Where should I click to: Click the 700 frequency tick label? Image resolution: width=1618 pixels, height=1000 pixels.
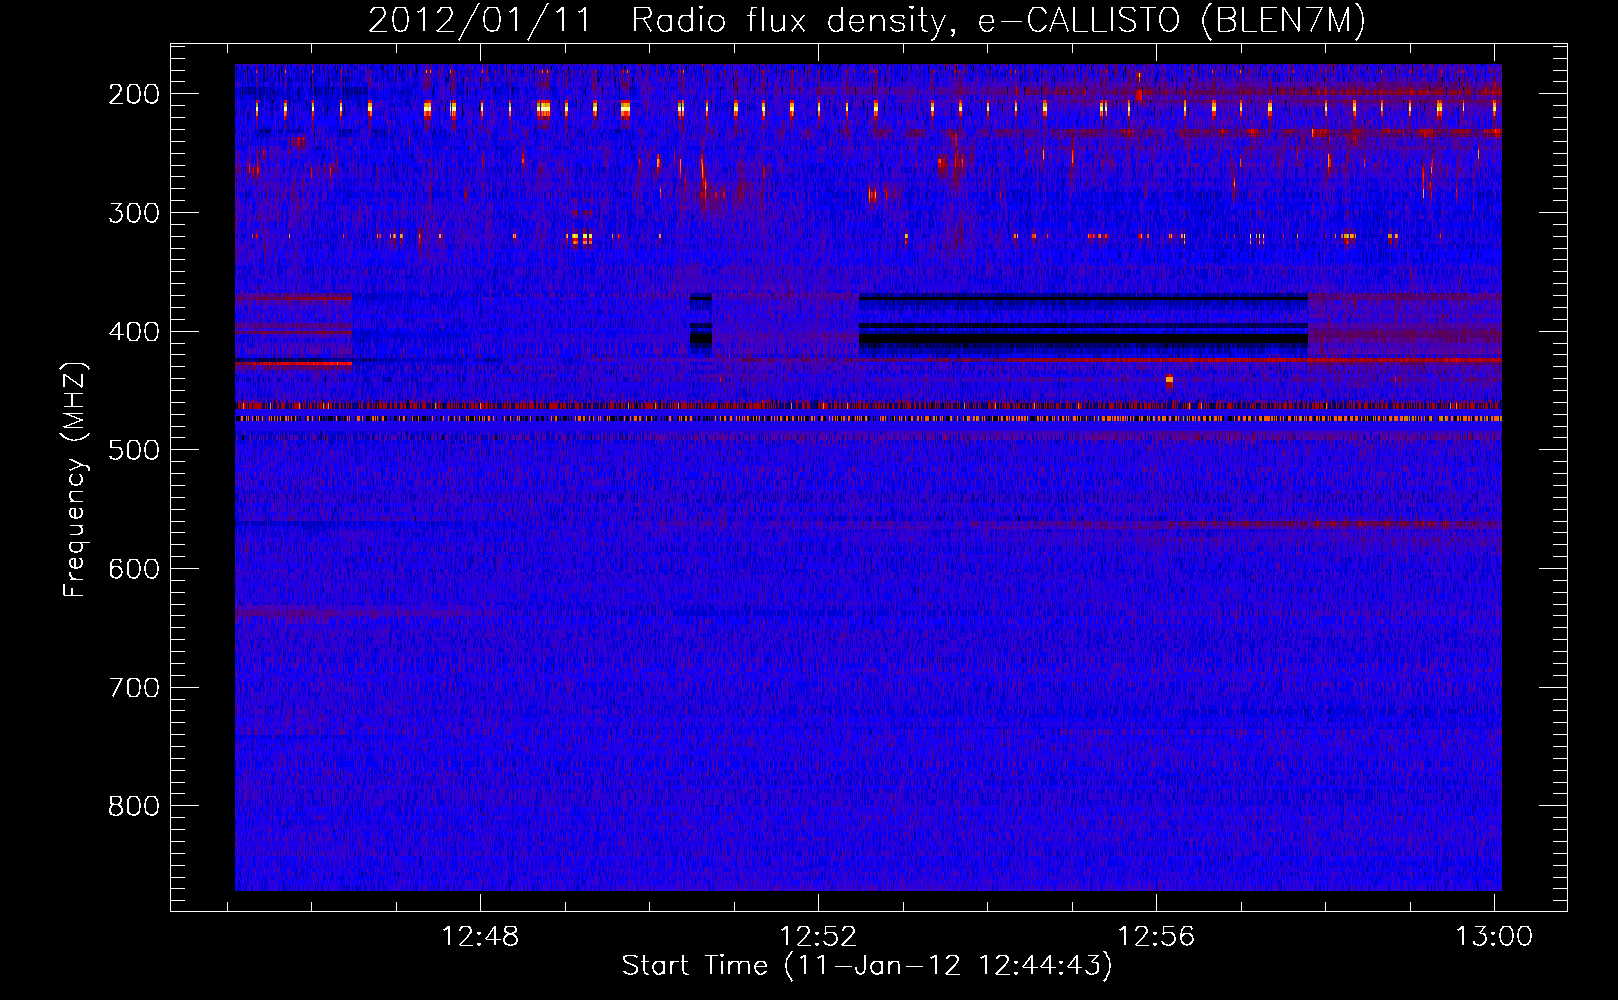tap(134, 688)
